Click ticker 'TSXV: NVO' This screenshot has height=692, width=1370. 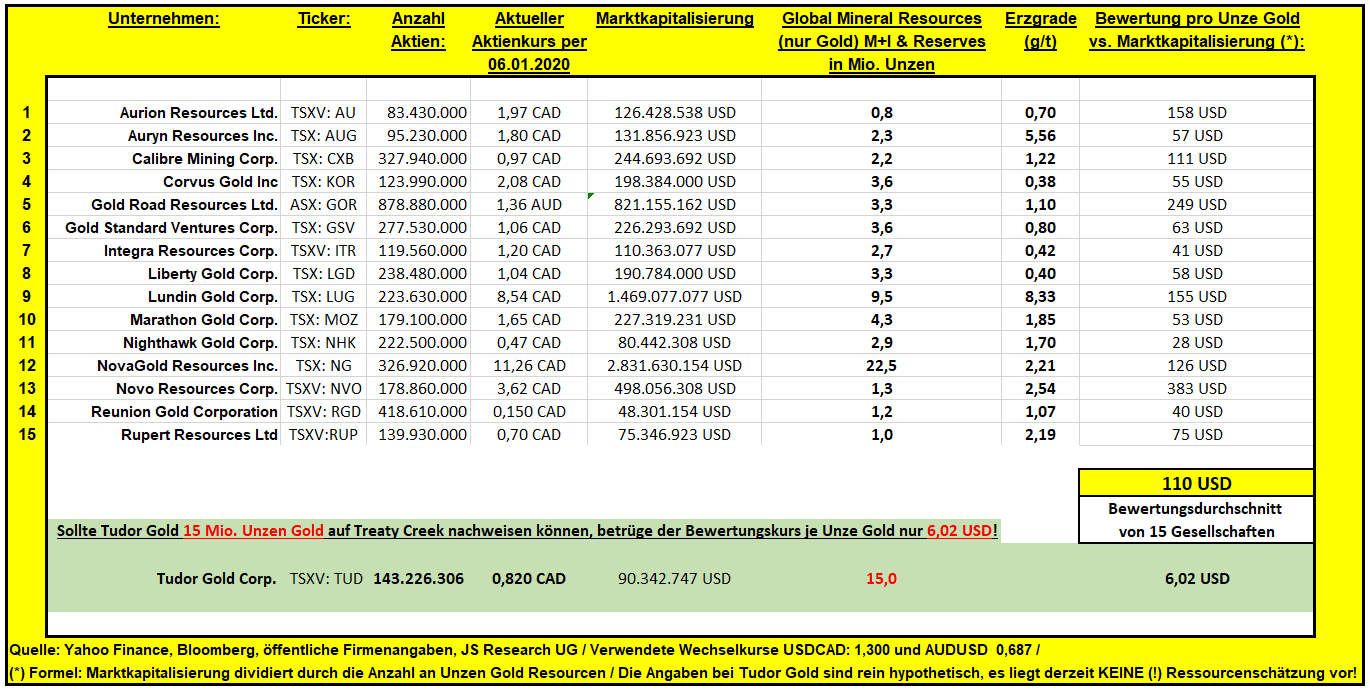click(x=324, y=389)
